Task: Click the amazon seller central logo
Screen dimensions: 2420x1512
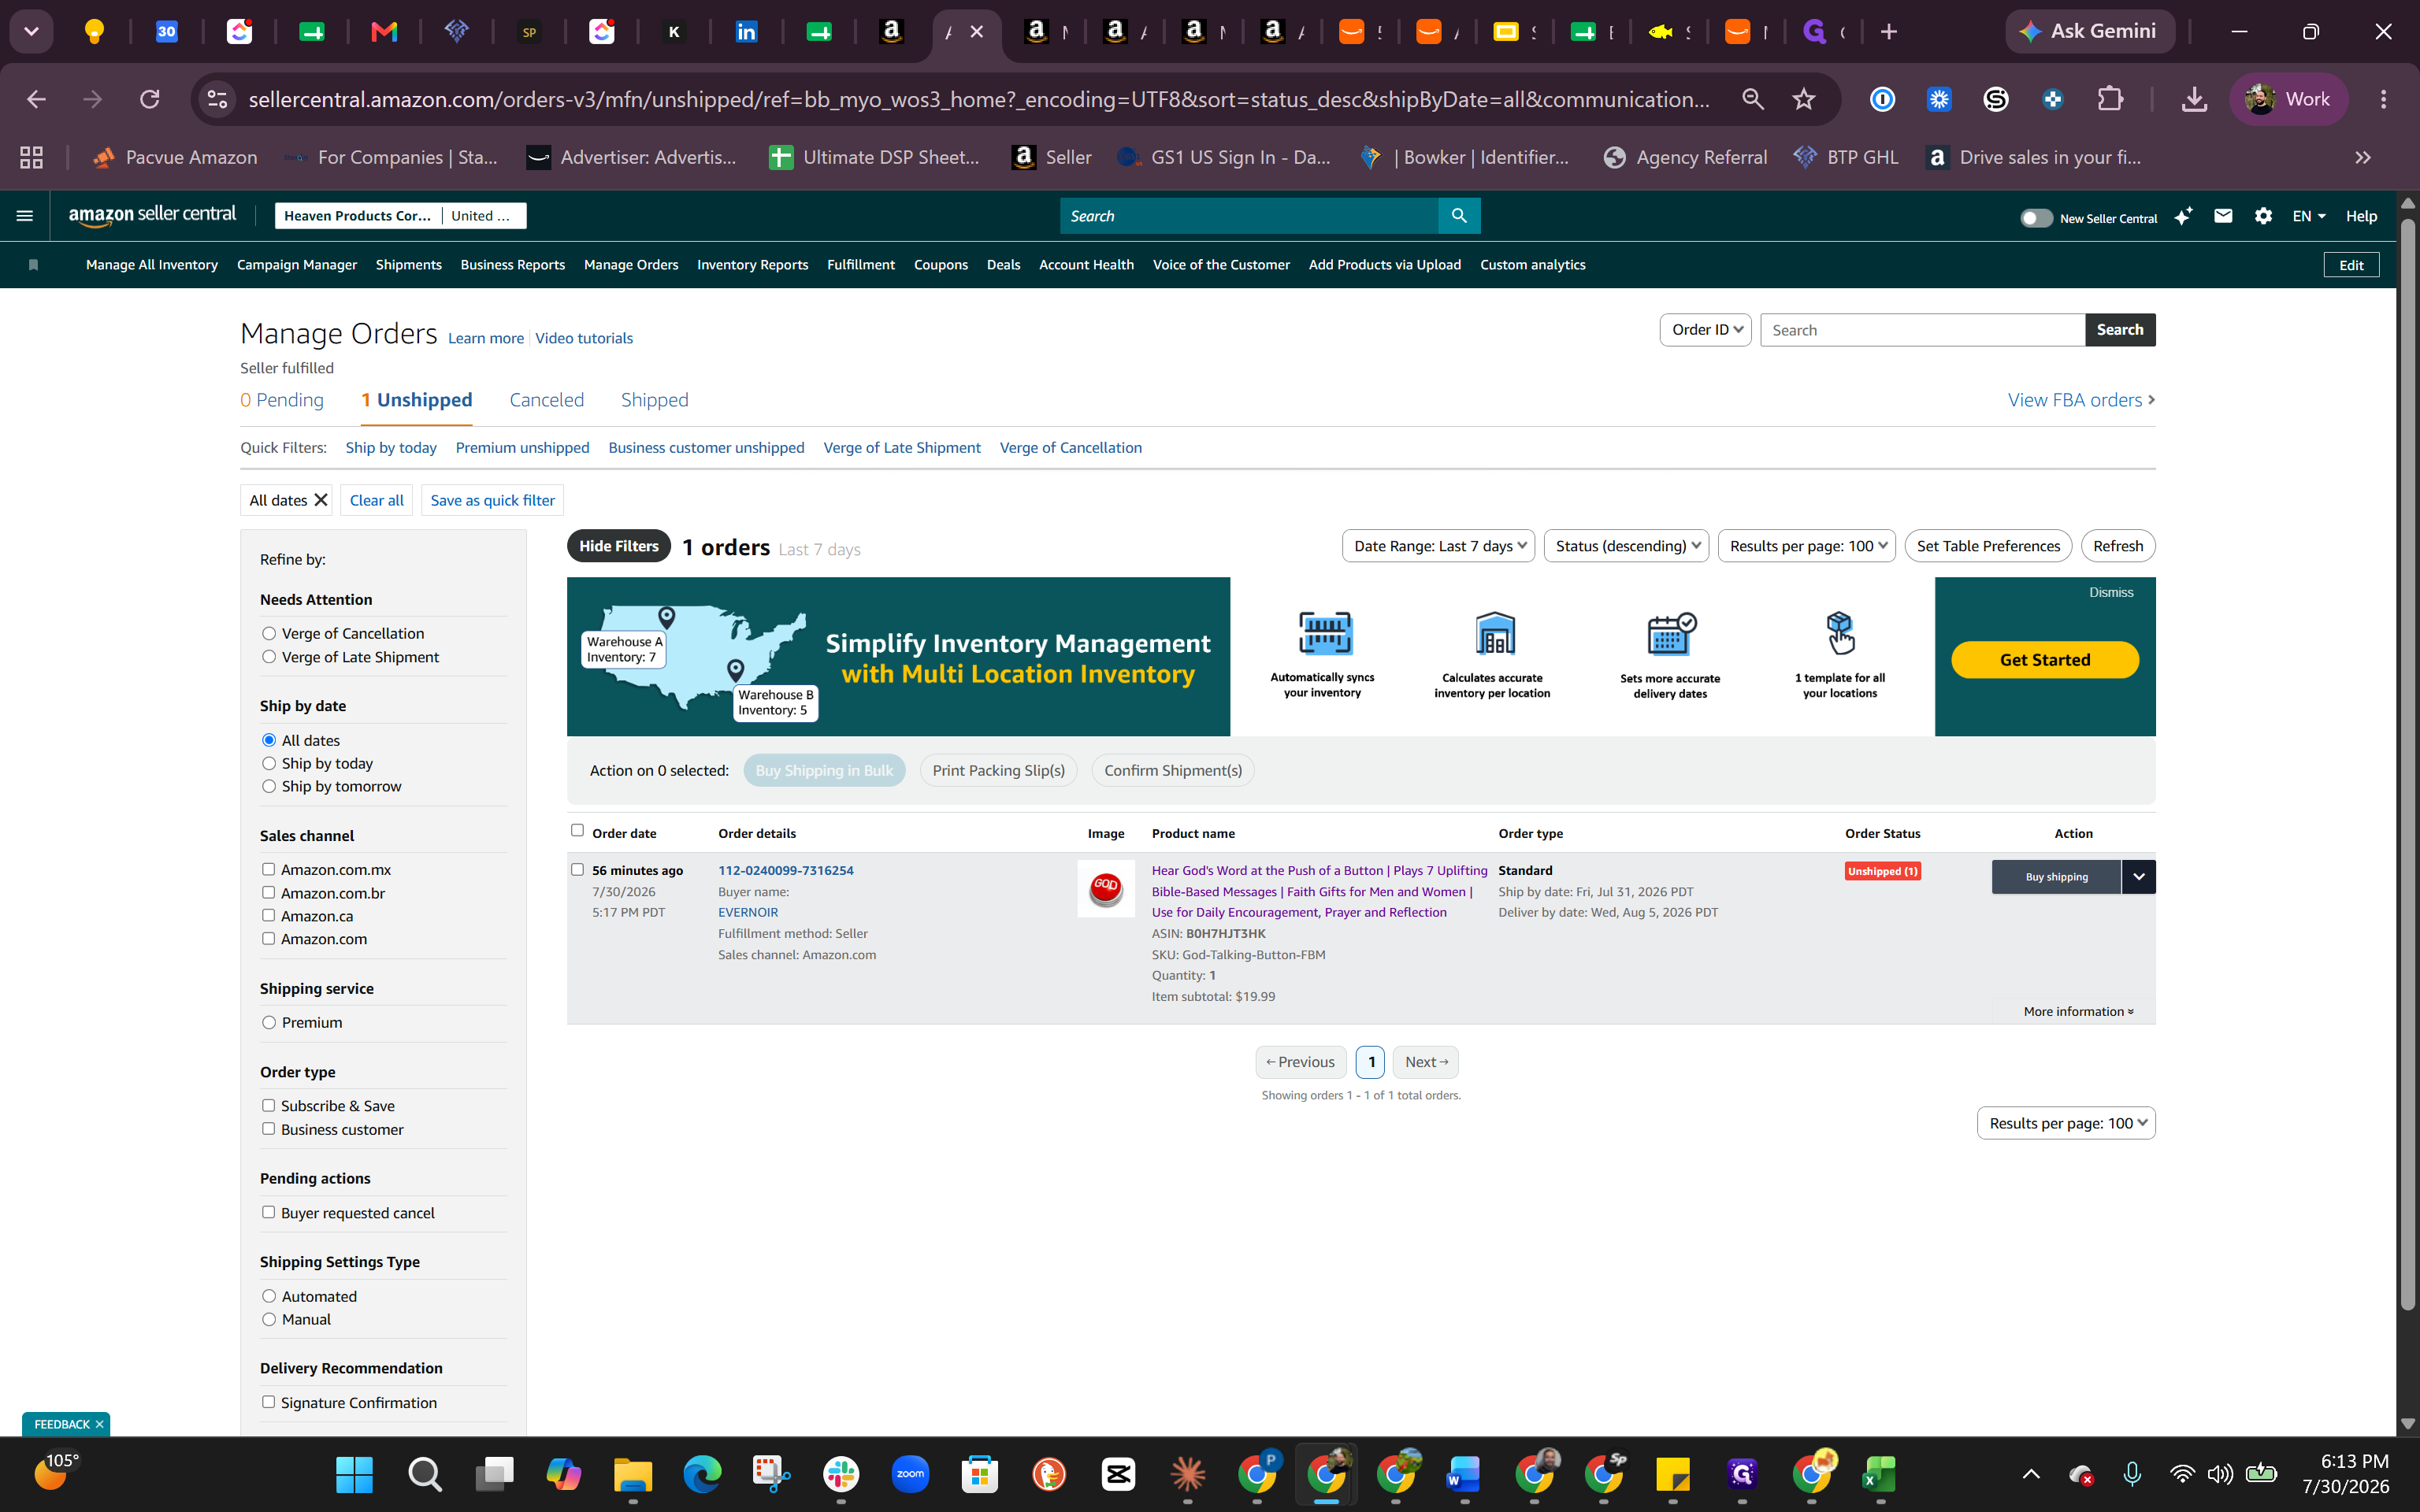Action: tap(152, 215)
